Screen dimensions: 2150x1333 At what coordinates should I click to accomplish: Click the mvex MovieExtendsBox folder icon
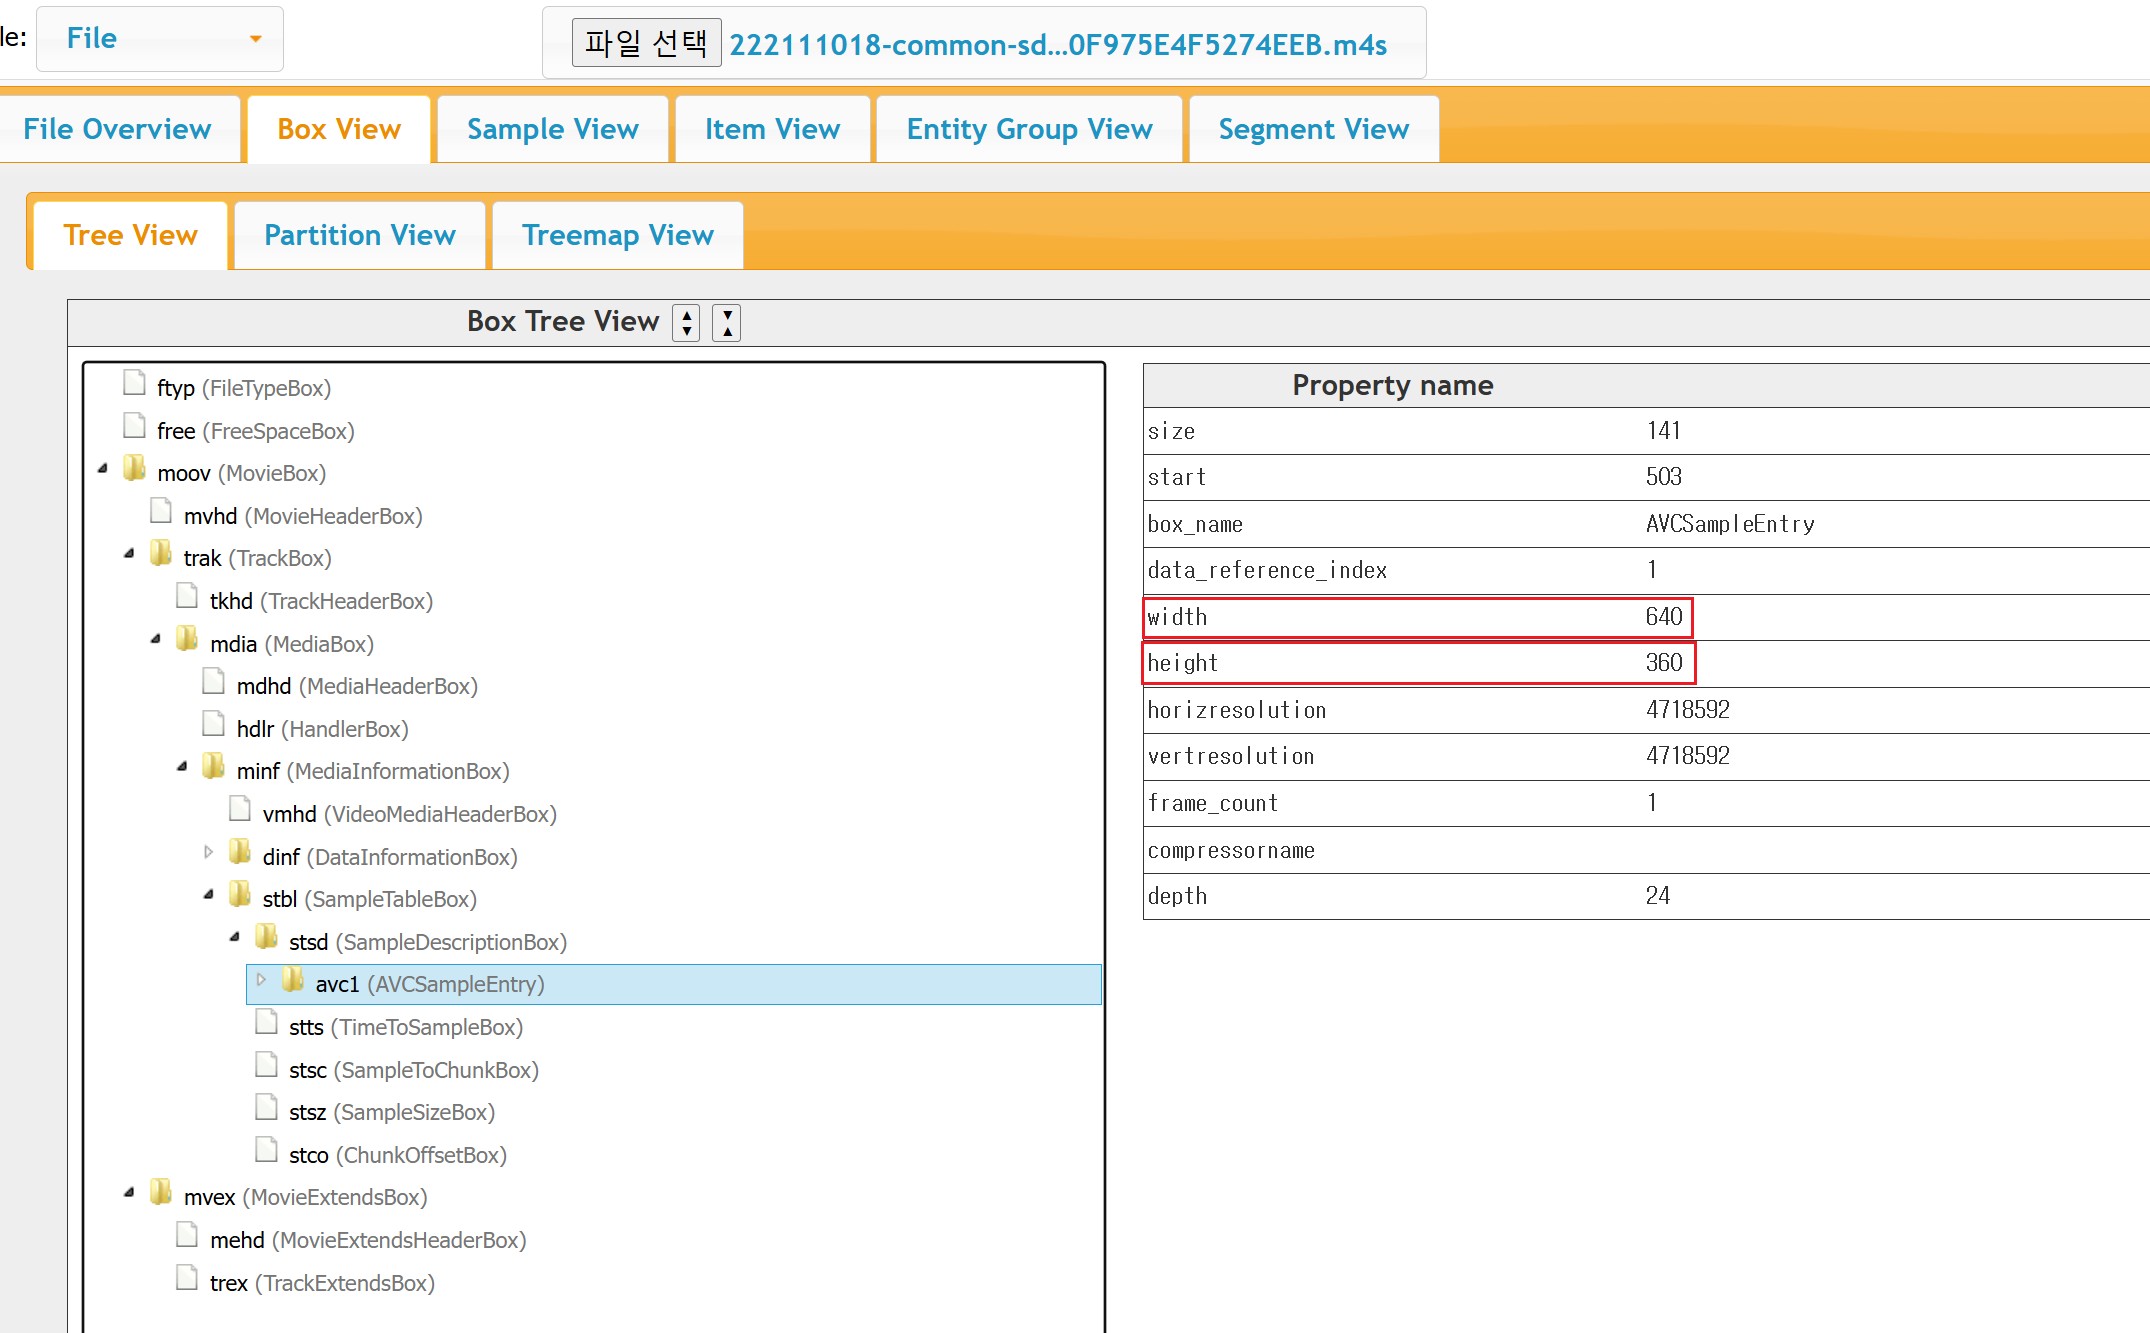coord(160,1193)
